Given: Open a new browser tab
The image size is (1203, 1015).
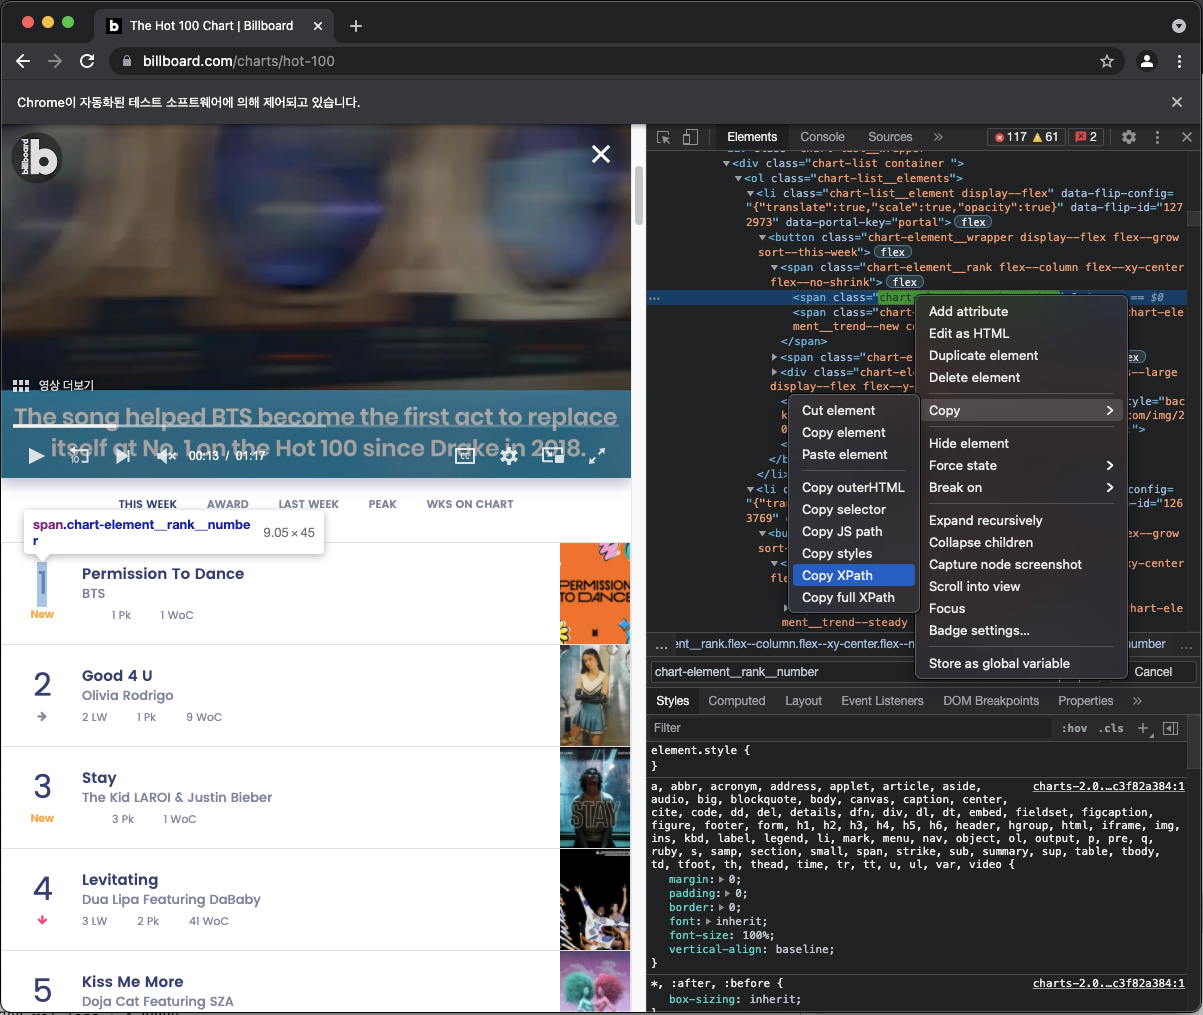Looking at the screenshot, I should pos(356,26).
